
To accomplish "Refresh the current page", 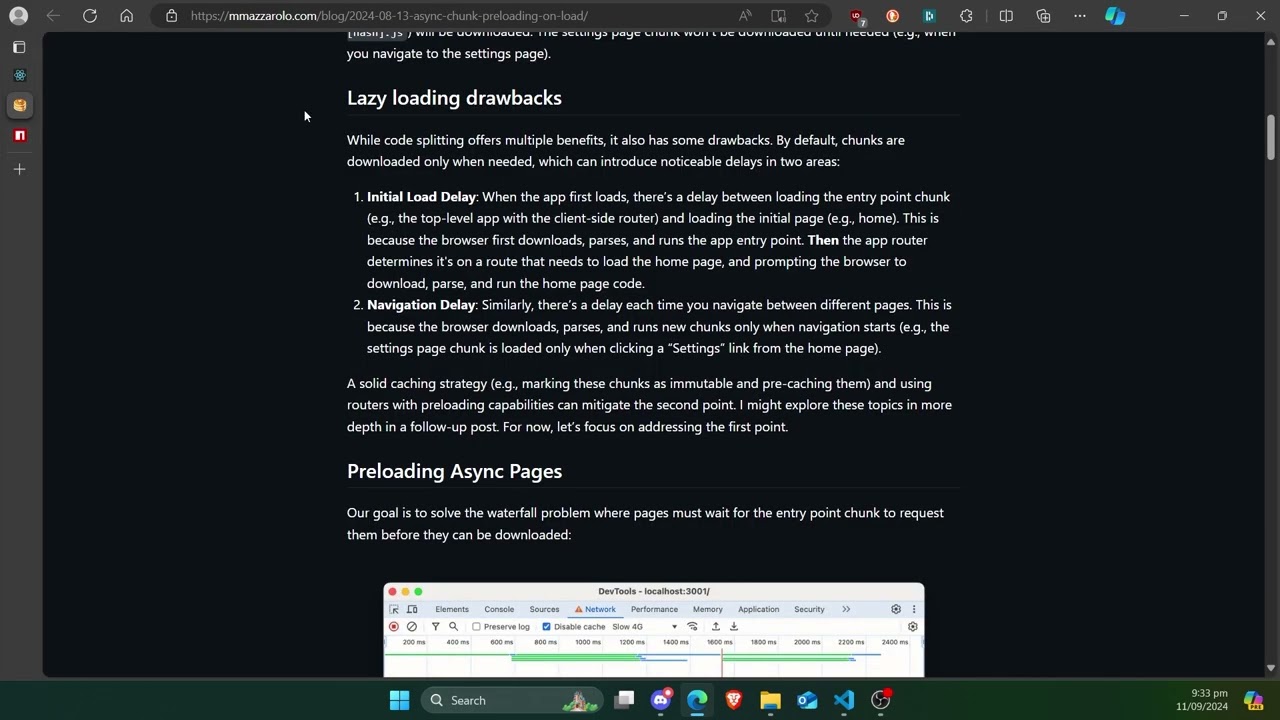I will click(90, 16).
